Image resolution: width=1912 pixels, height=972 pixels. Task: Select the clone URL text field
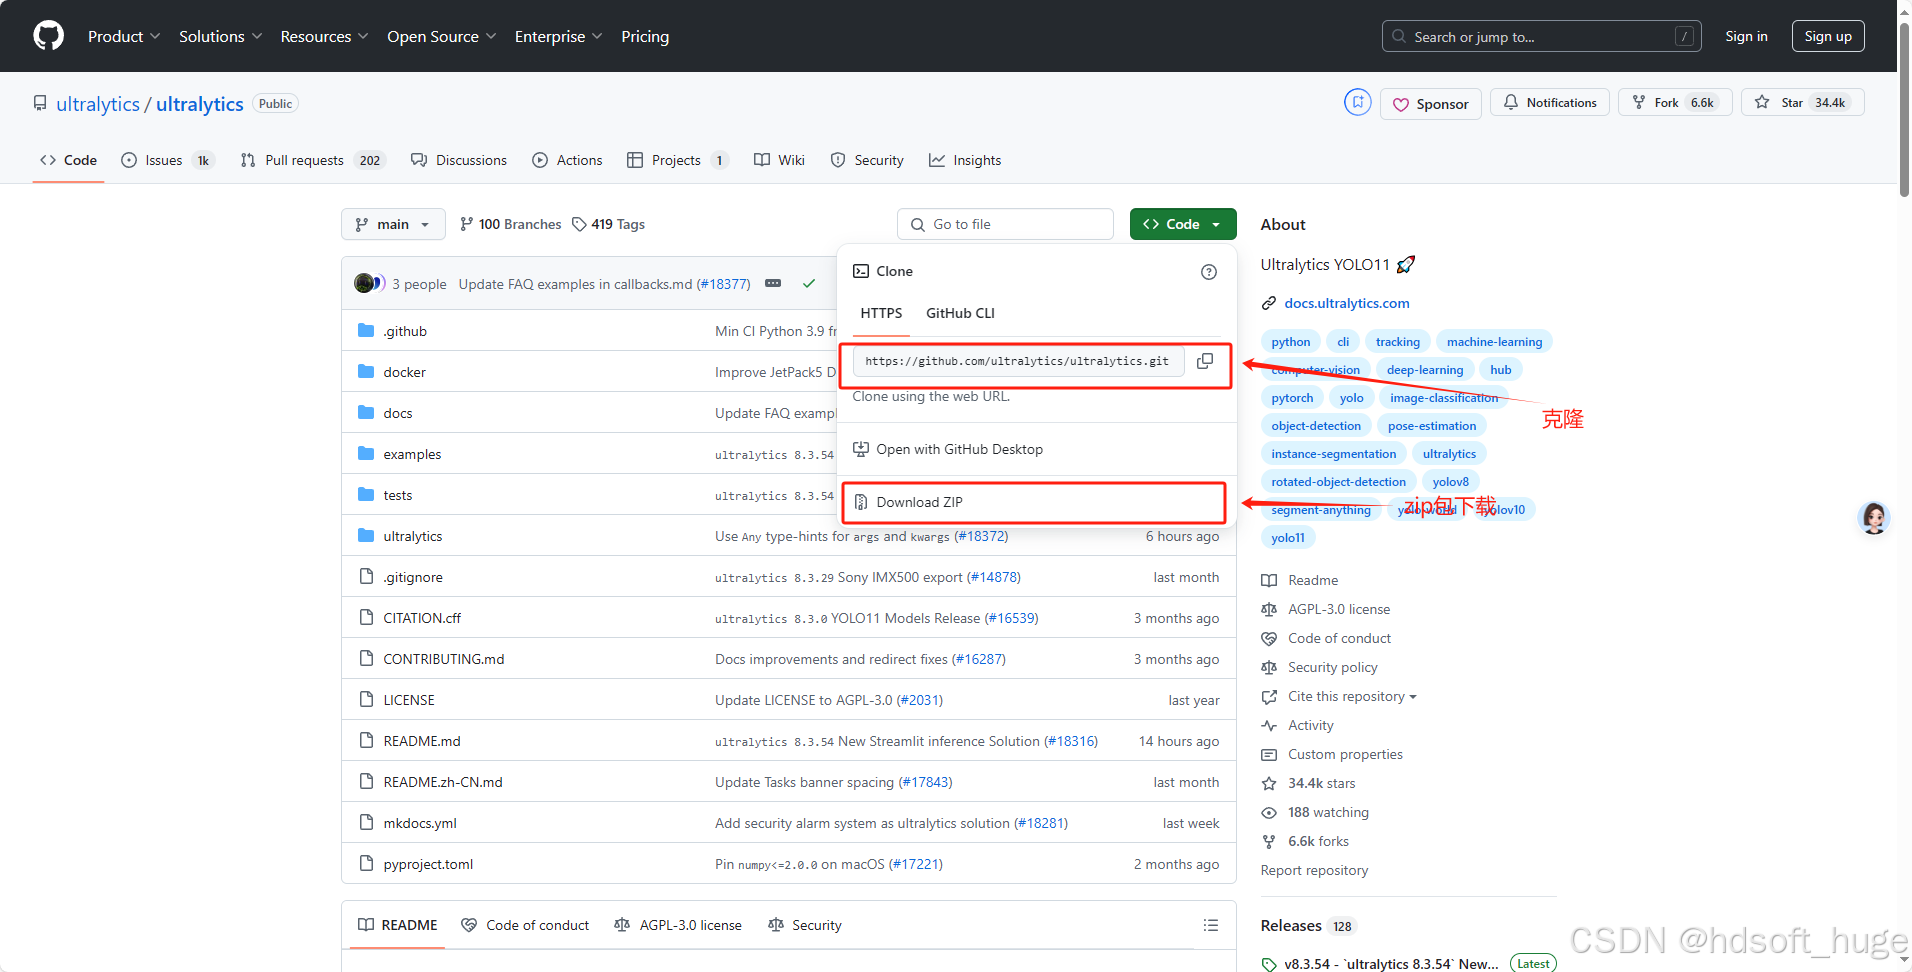(x=1018, y=361)
